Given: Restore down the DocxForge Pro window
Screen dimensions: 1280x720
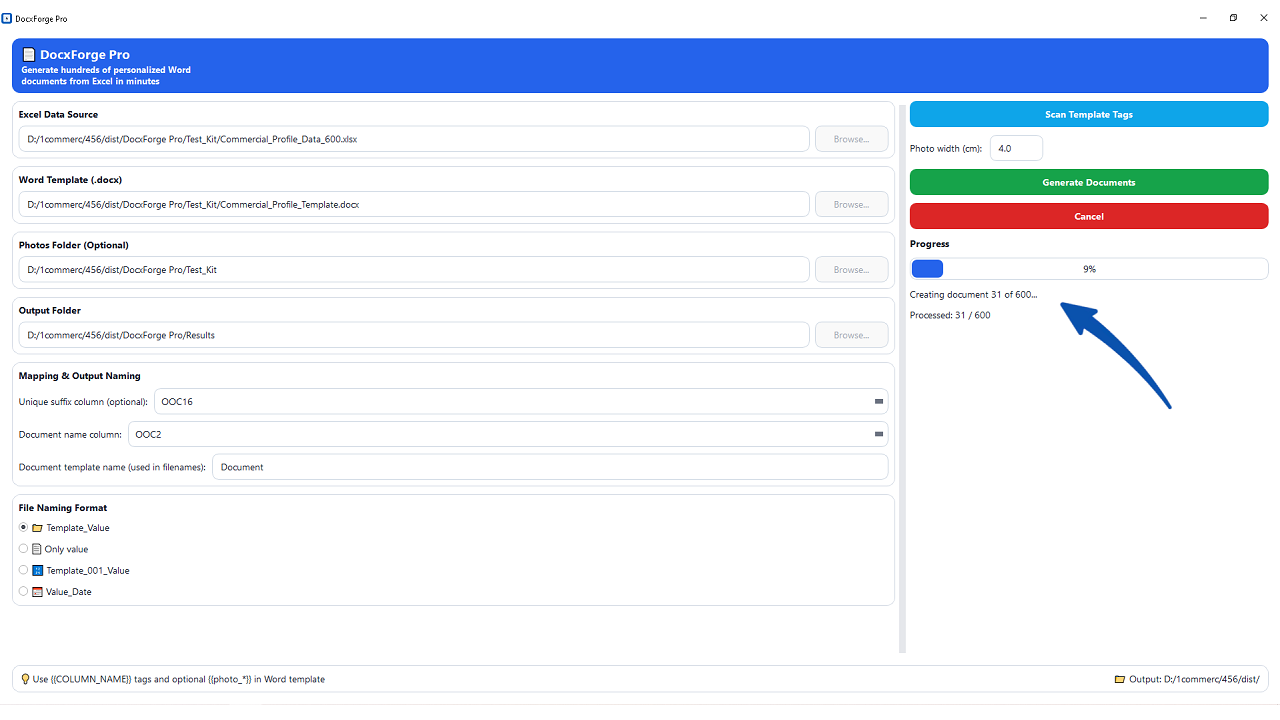Looking at the screenshot, I should pyautogui.click(x=1233, y=18).
